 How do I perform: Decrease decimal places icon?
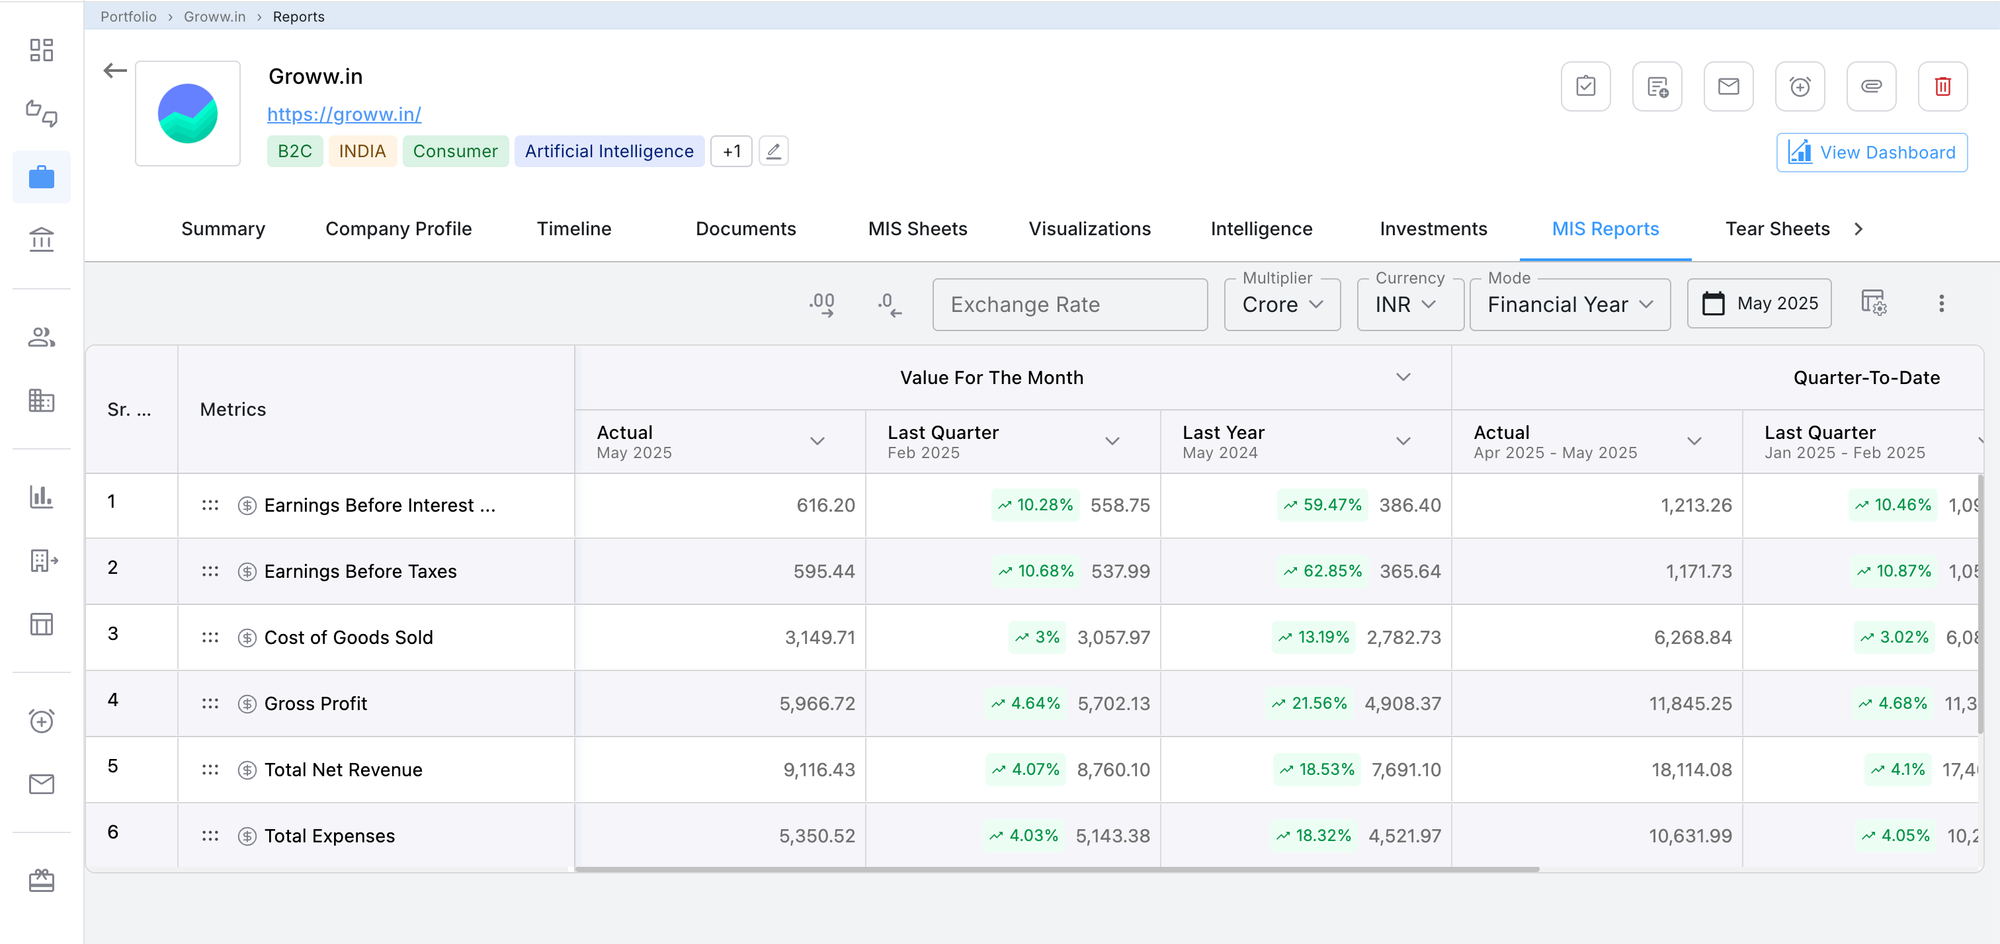889,304
